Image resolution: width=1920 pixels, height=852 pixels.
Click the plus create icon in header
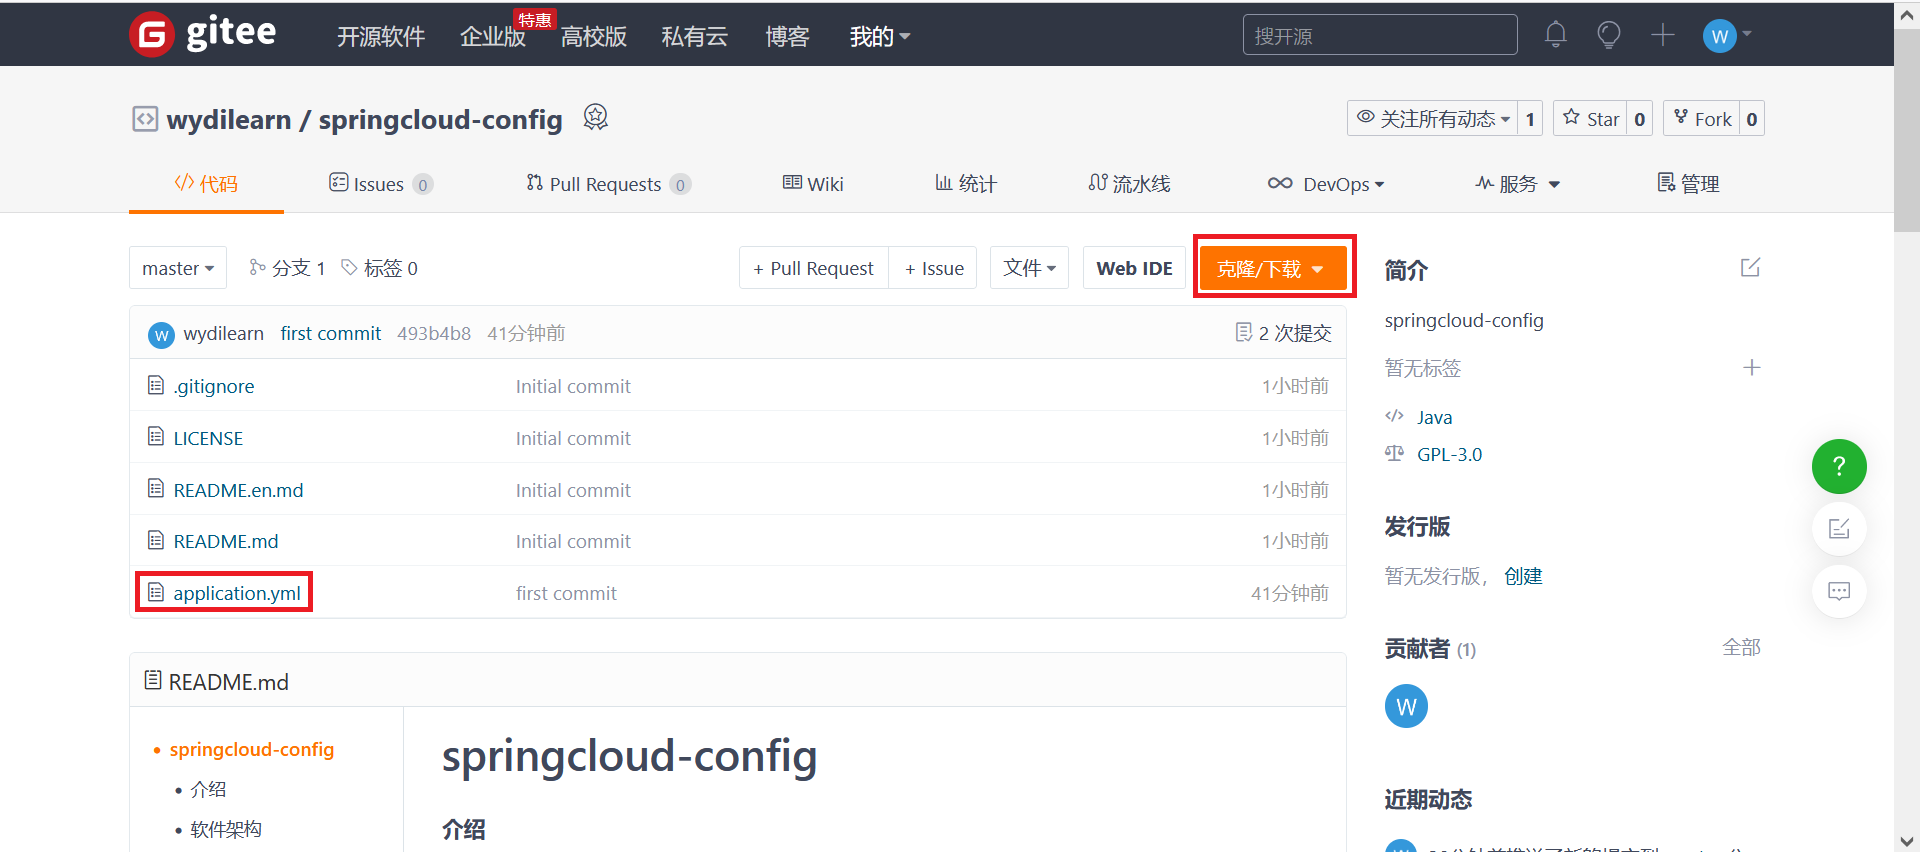(x=1662, y=35)
